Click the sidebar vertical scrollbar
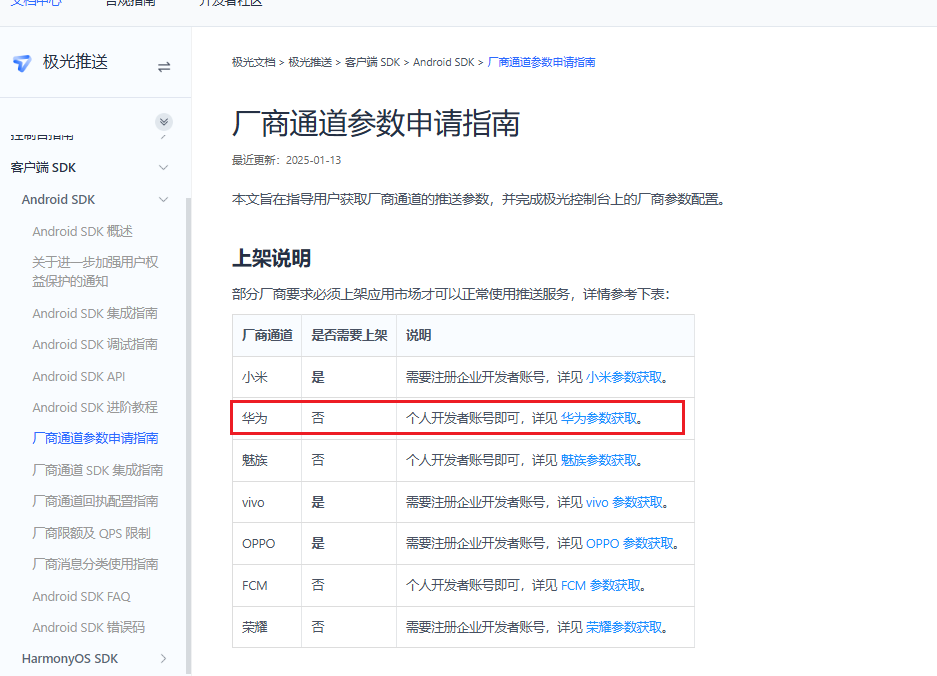This screenshot has width=937, height=676. click(x=188, y=436)
